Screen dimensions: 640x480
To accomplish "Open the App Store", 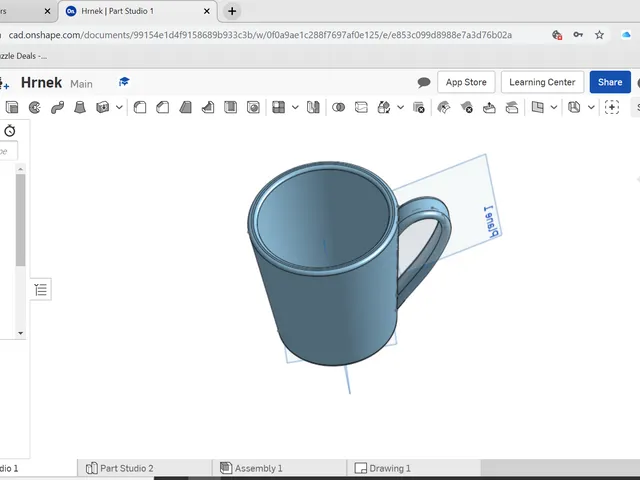I will point(466,82).
